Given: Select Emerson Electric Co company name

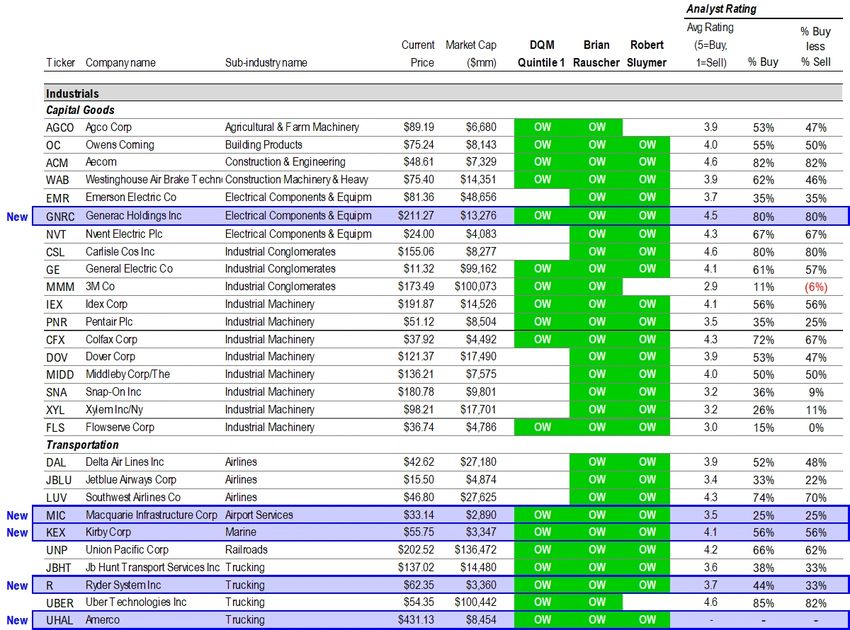Looking at the screenshot, I should point(131,197).
